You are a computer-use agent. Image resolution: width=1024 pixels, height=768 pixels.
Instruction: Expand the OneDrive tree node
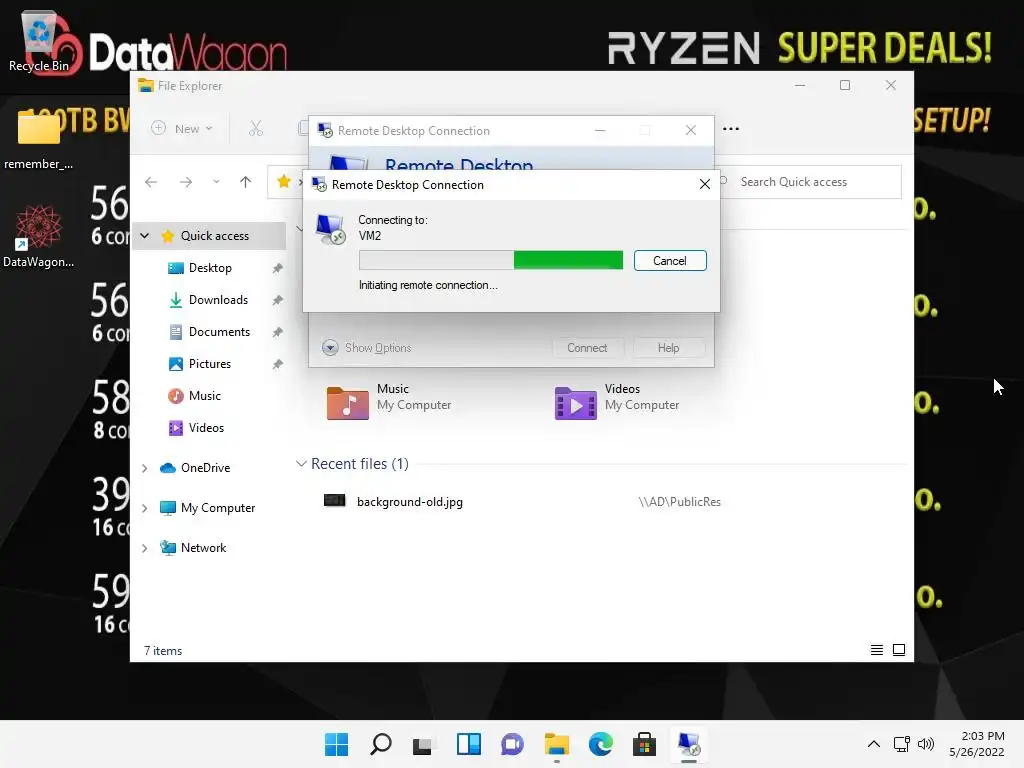pos(145,468)
